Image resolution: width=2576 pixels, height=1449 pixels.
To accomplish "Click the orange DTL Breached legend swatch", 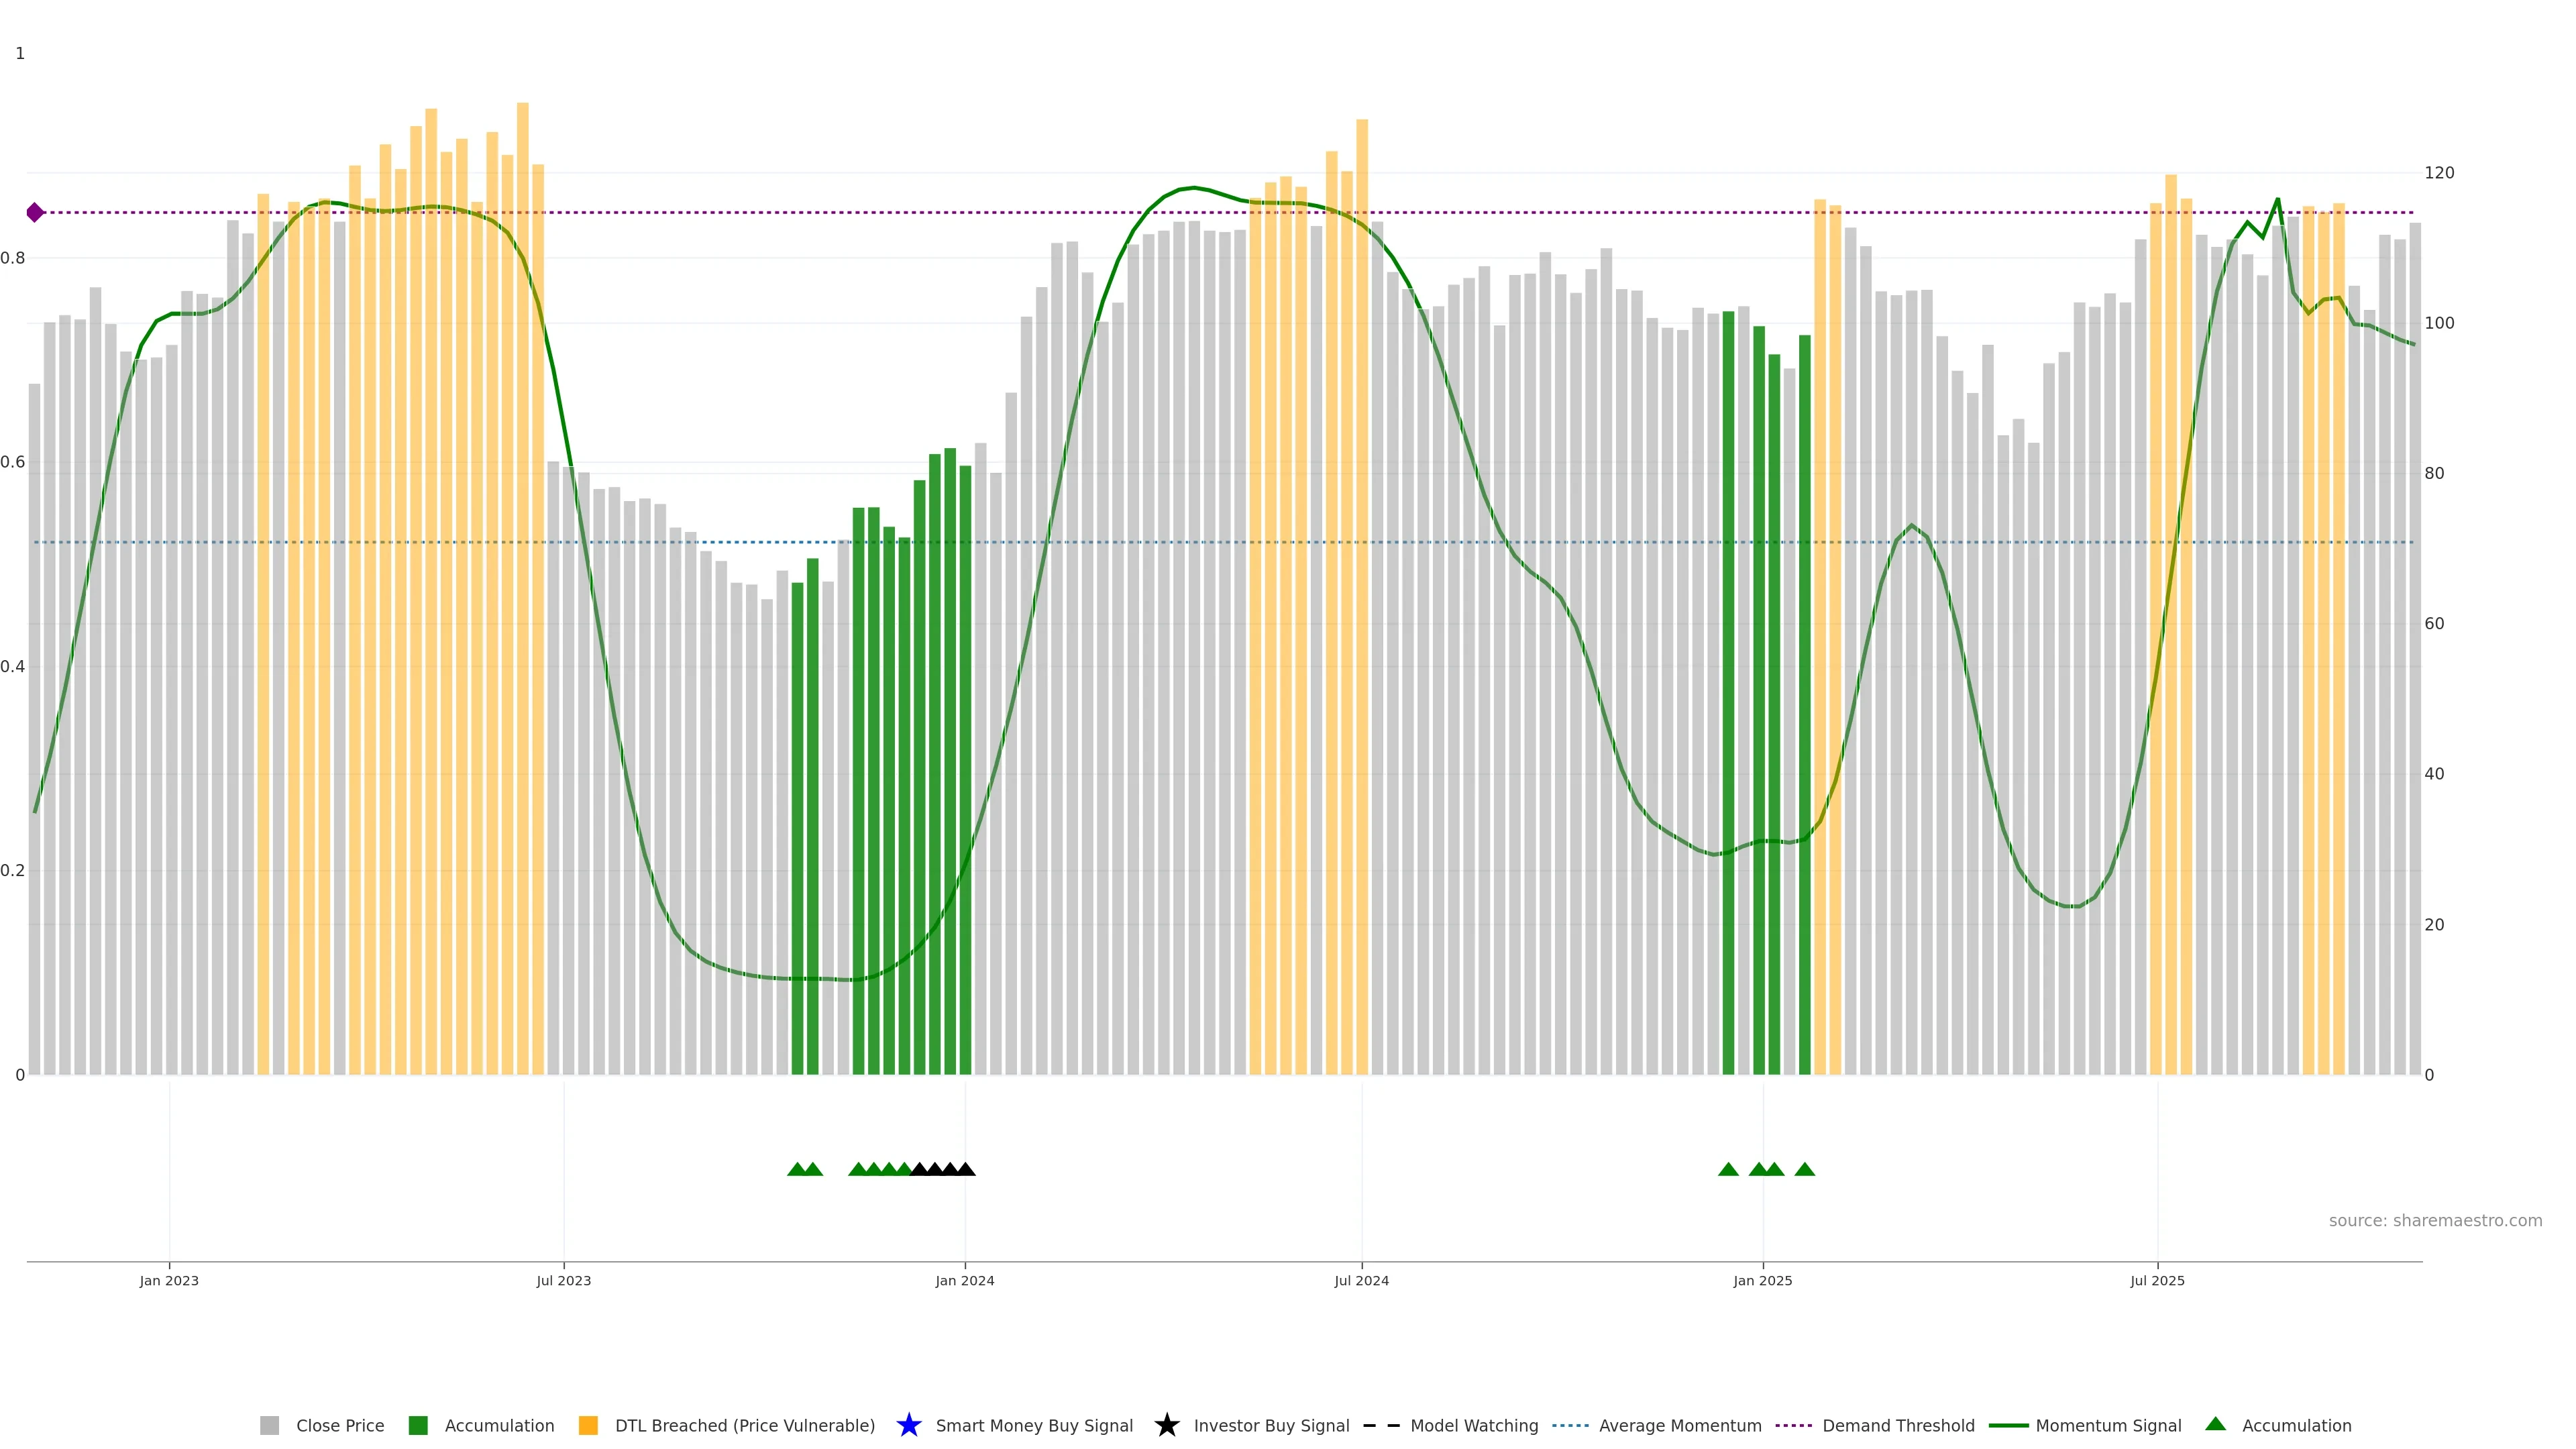I will (588, 1425).
